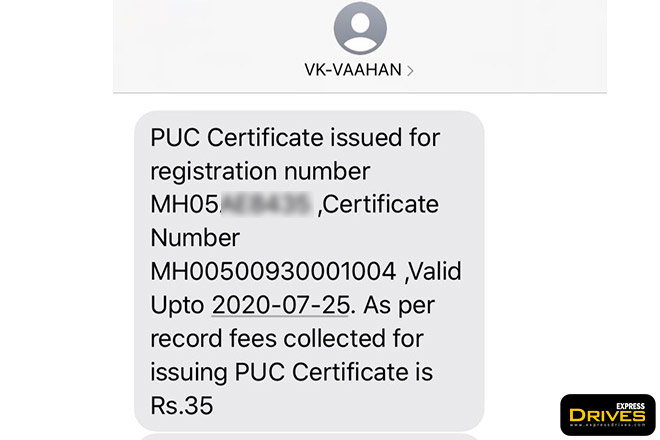
Task: Select certificate number MH00500930001004
Action: click(x=273, y=271)
